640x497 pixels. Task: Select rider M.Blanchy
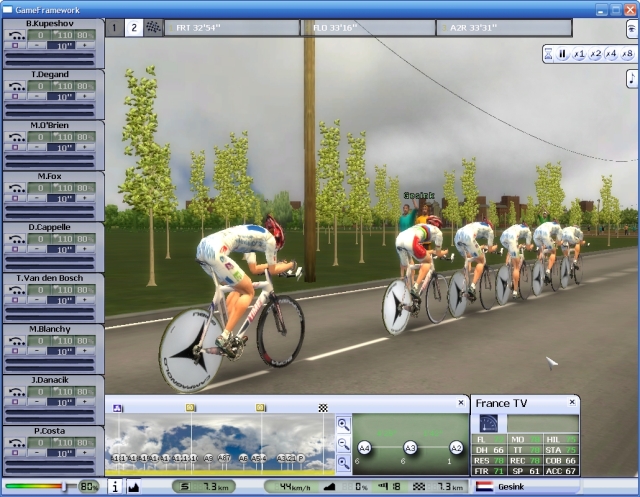52,329
